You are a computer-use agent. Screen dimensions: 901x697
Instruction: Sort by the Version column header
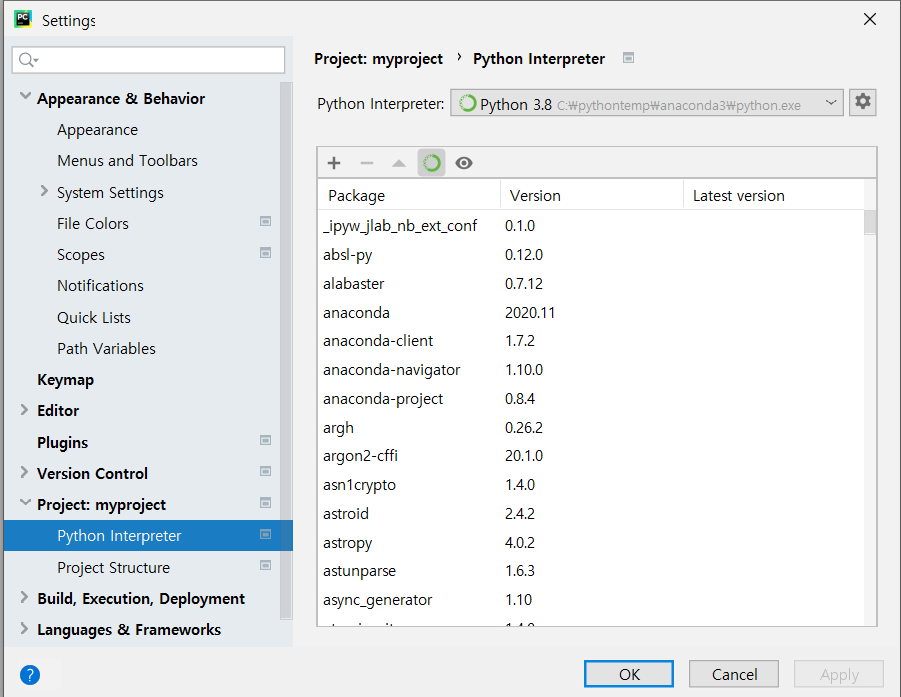click(x=592, y=196)
